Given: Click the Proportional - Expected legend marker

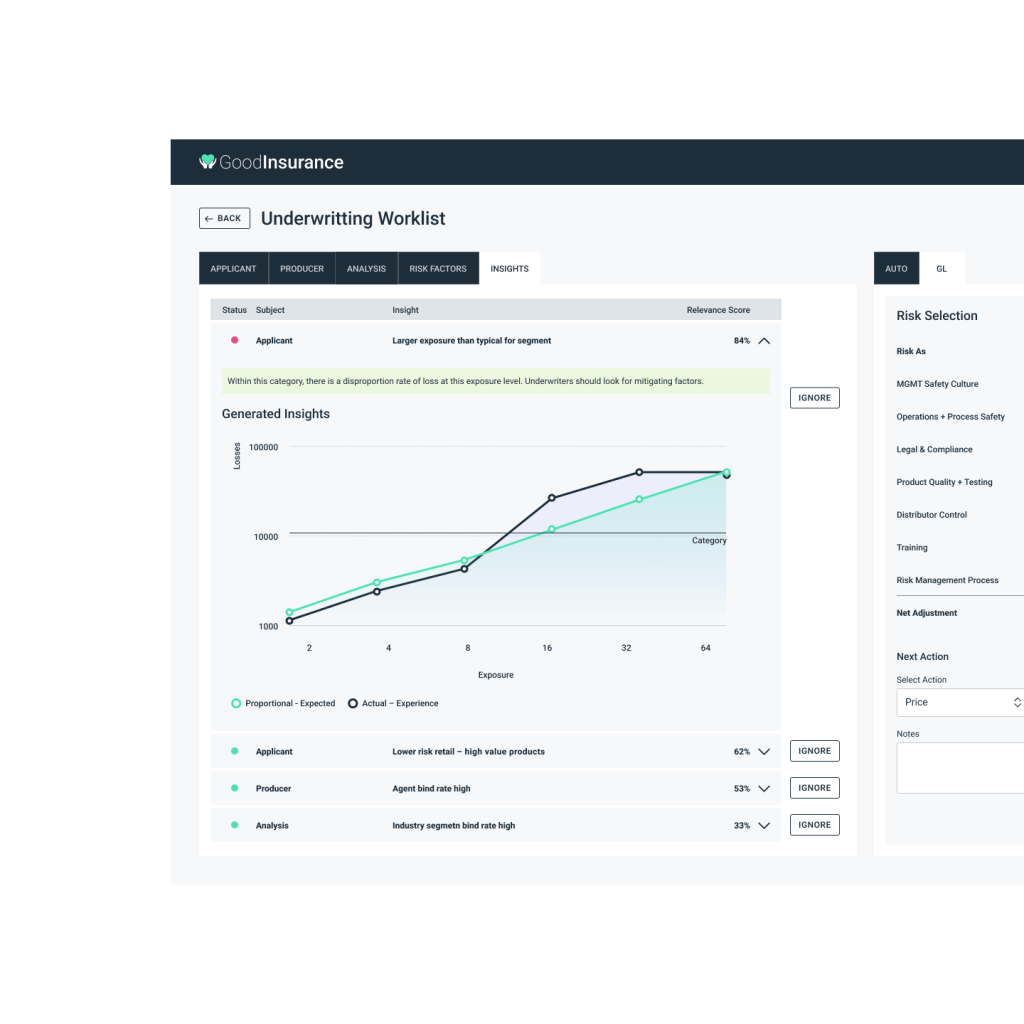Looking at the screenshot, I should click(x=236, y=703).
